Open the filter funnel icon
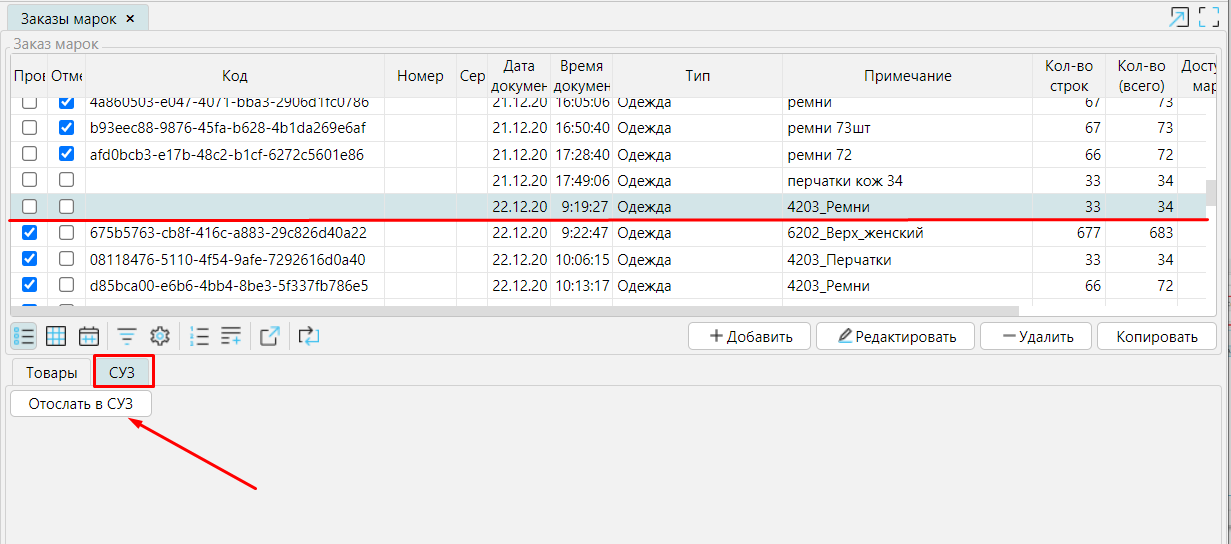1231x544 pixels. (127, 336)
